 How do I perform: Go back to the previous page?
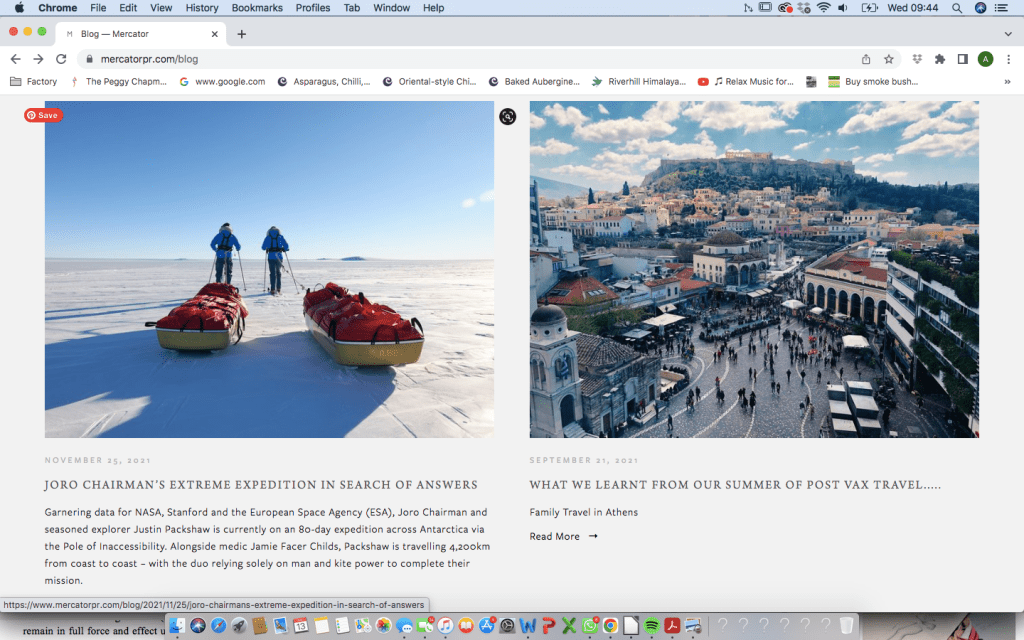click(15, 59)
